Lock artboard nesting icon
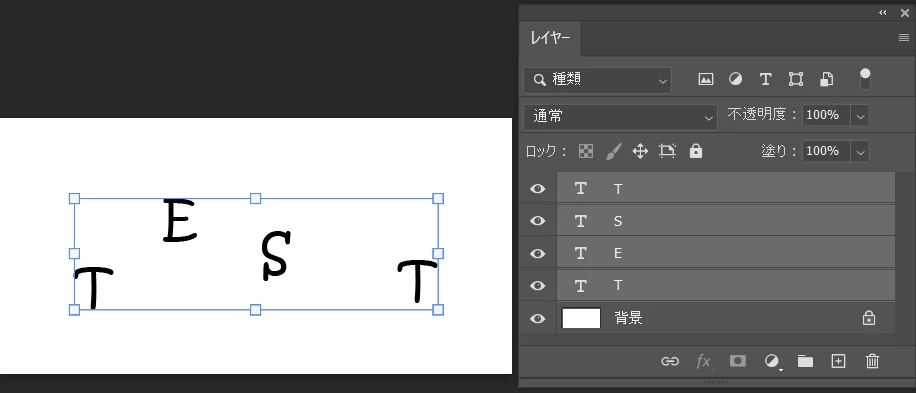 pos(667,151)
